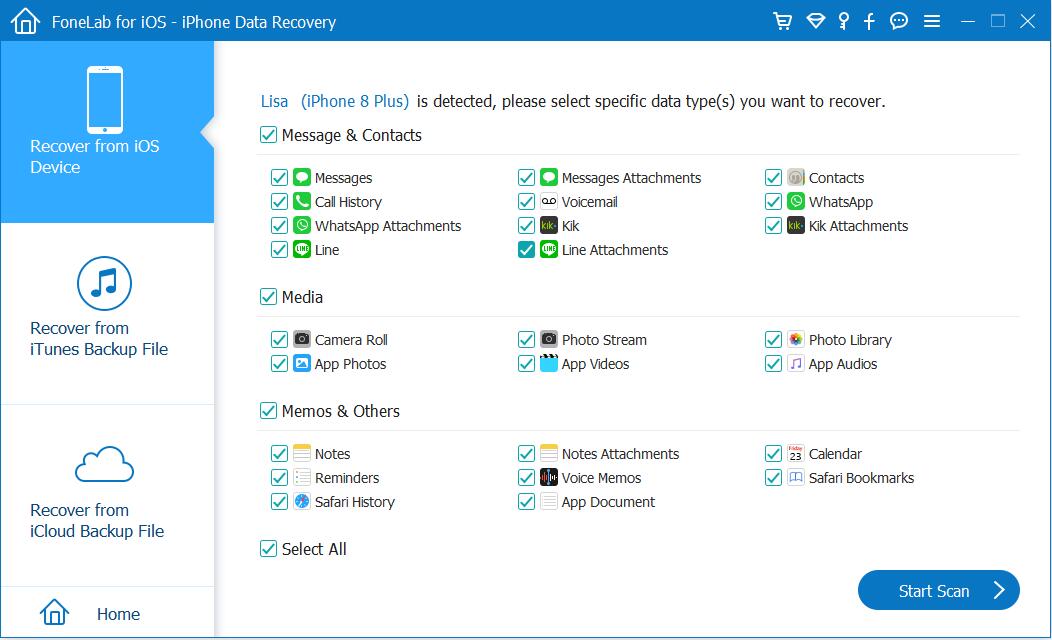
Task: Click the Voicemail icon
Action: tap(549, 201)
